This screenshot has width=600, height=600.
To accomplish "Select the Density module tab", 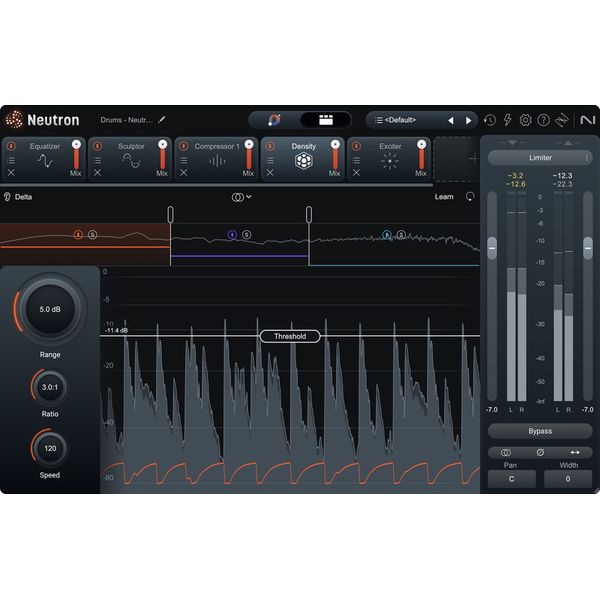I will tap(304, 158).
